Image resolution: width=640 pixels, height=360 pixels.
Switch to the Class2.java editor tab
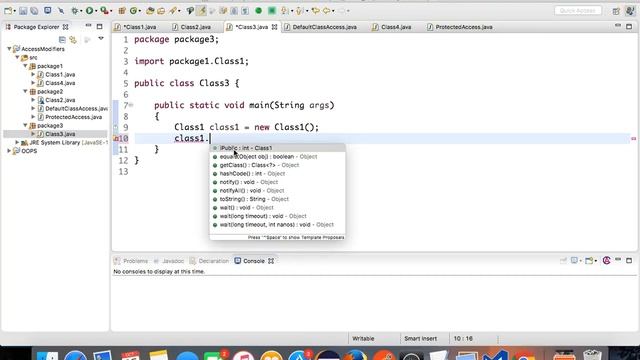click(x=195, y=27)
